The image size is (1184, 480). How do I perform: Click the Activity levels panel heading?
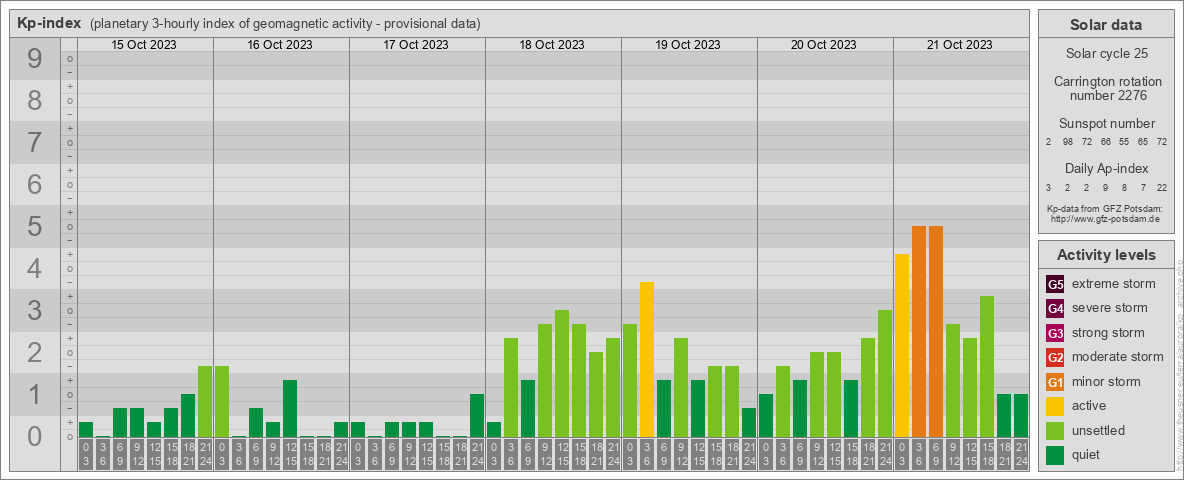(x=1105, y=255)
